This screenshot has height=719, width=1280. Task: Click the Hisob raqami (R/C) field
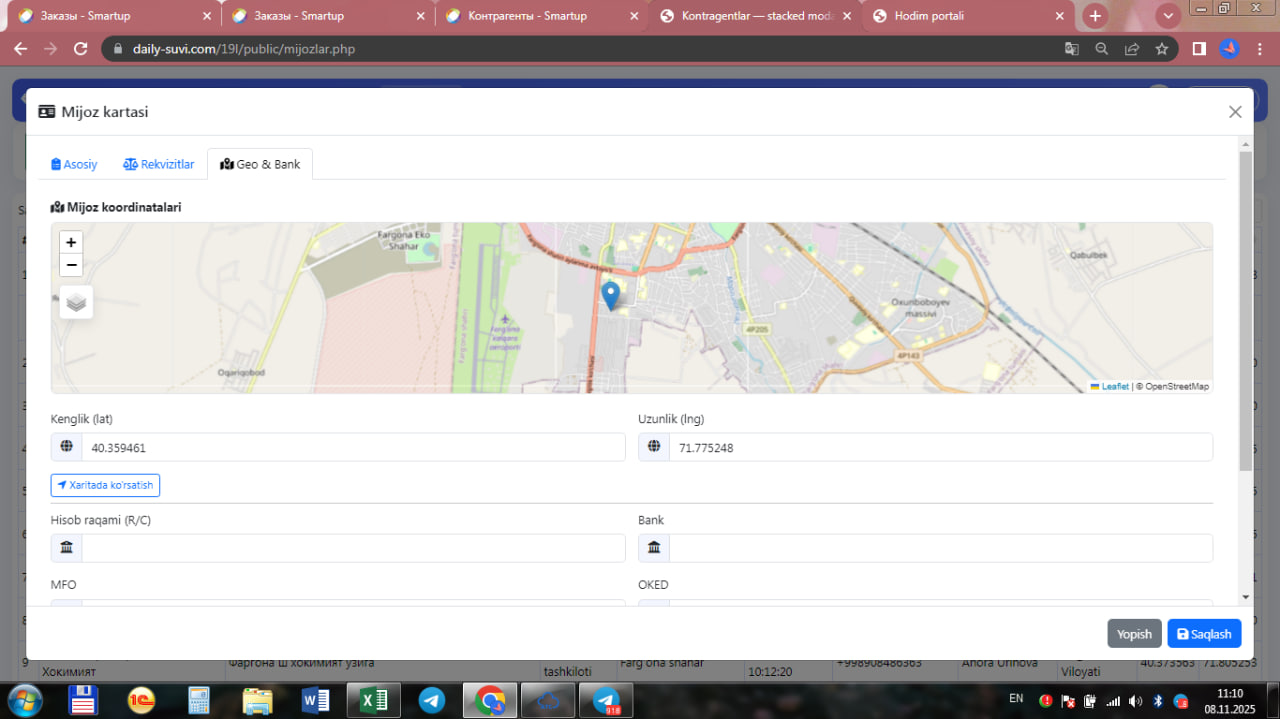point(352,548)
